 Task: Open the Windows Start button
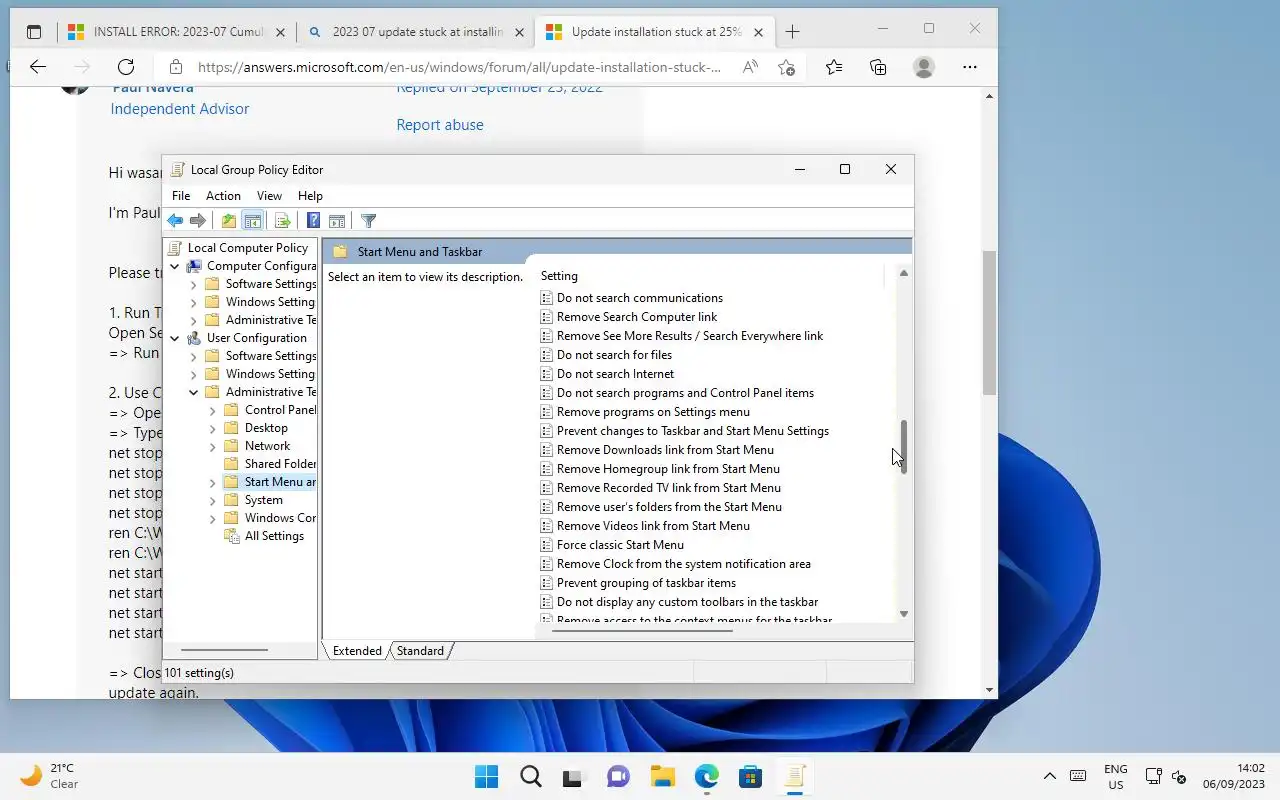486,777
